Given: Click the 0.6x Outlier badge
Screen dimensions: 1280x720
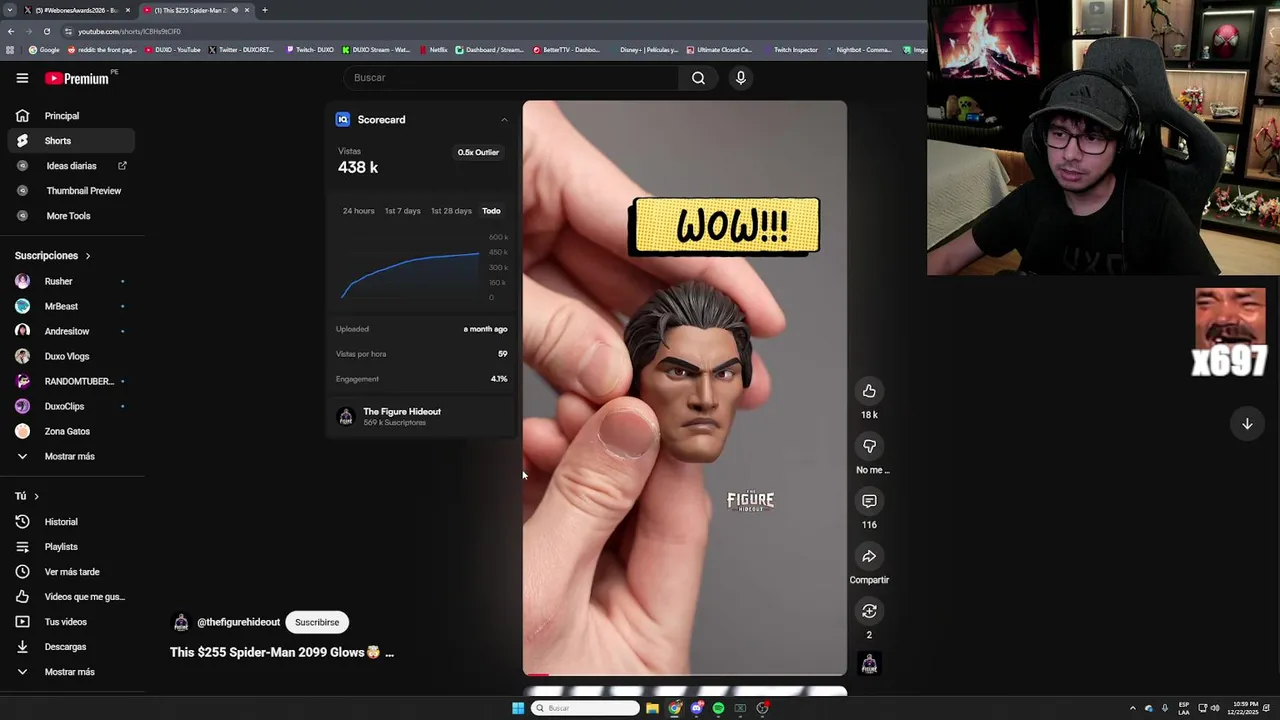Looking at the screenshot, I should click(478, 153).
